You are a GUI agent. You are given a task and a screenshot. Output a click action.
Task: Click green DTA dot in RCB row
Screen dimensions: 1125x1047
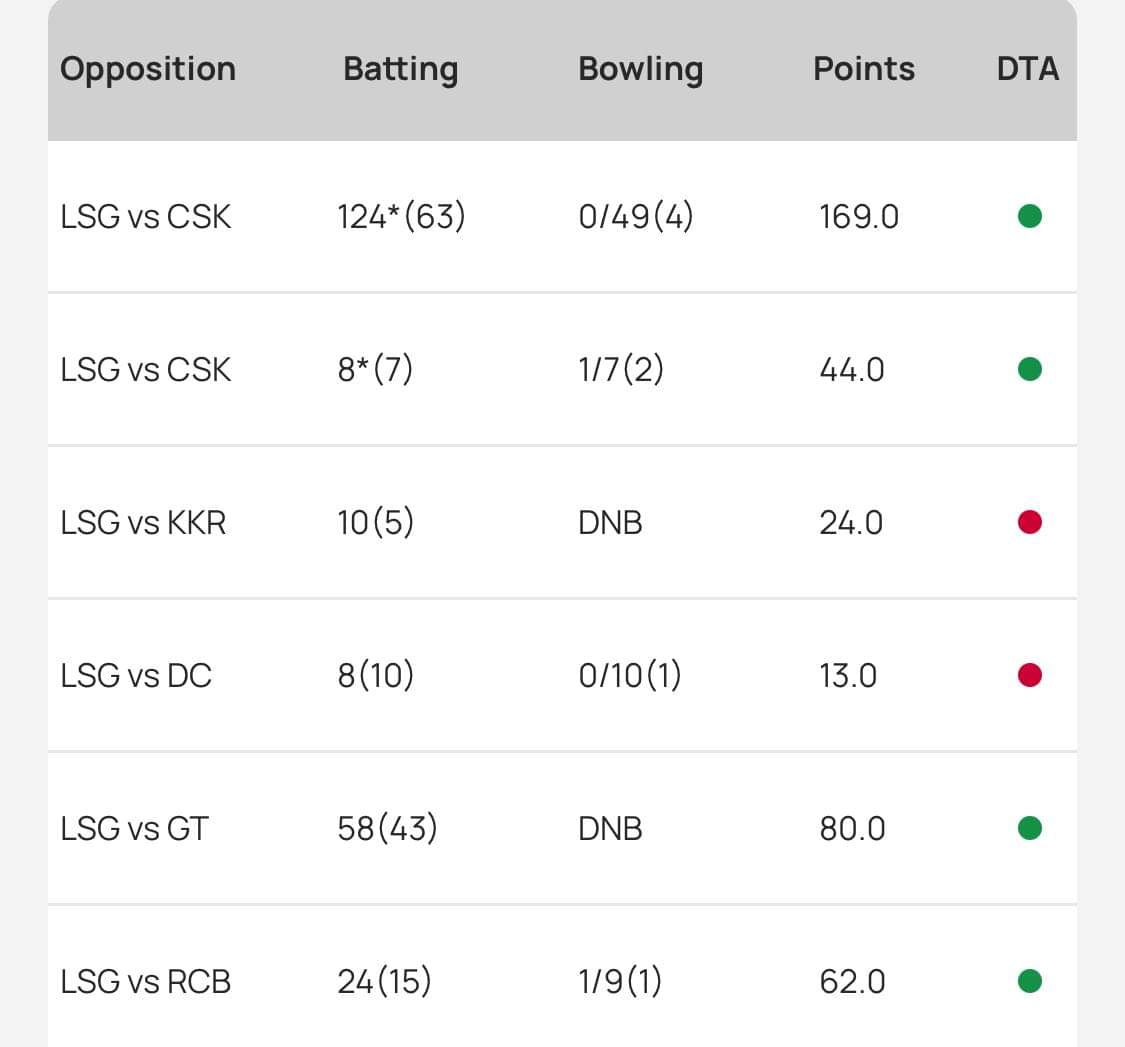1030,981
